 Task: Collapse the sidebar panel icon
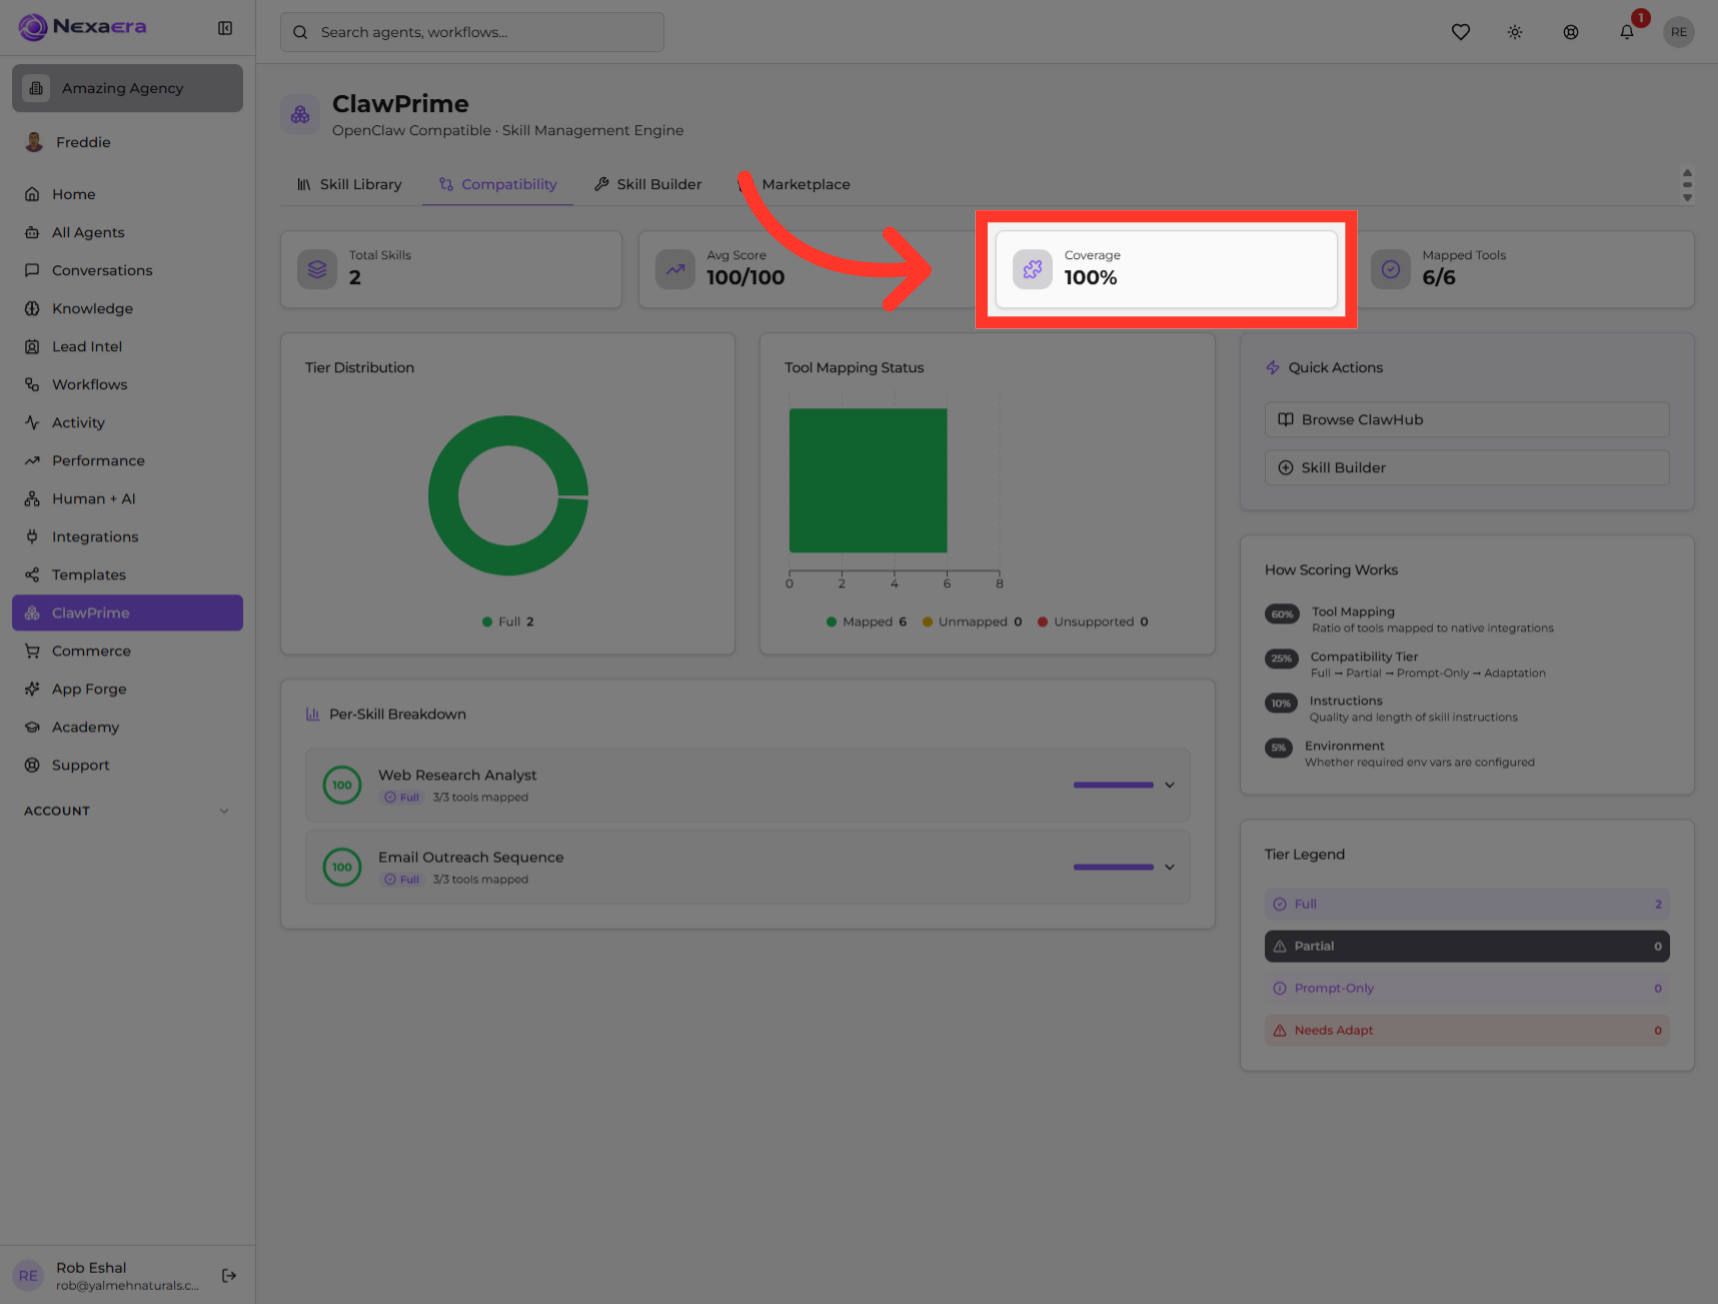[x=225, y=28]
